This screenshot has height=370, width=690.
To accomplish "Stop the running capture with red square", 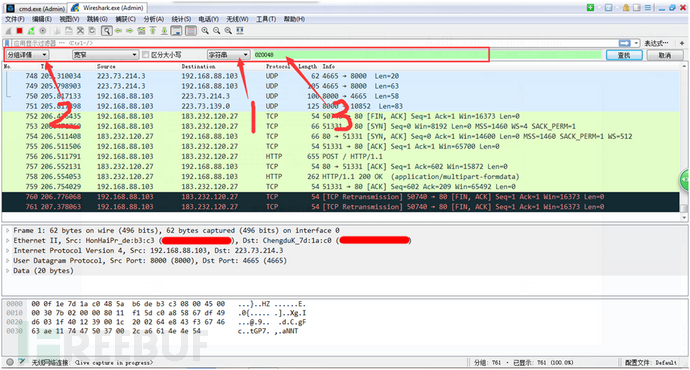I will click(19, 31).
